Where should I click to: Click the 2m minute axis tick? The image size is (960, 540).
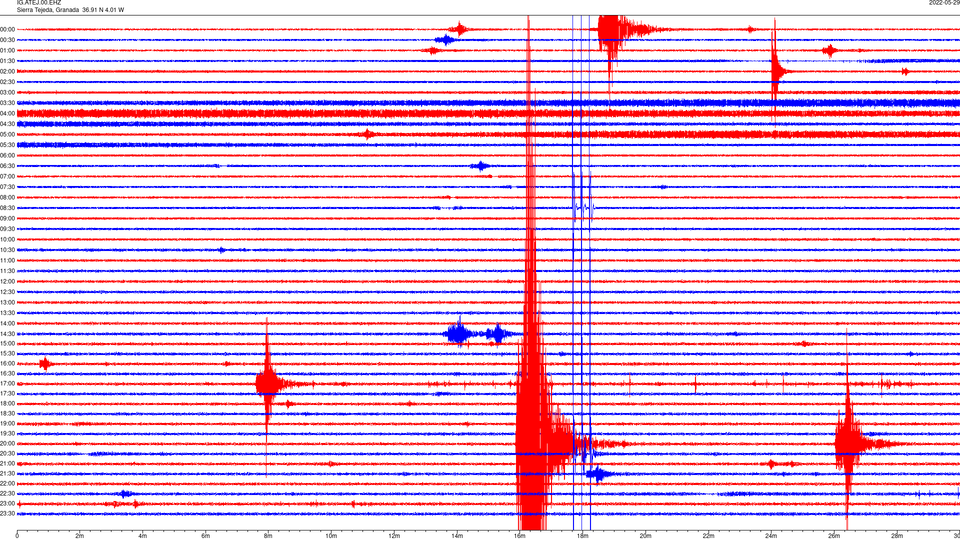tap(80, 536)
